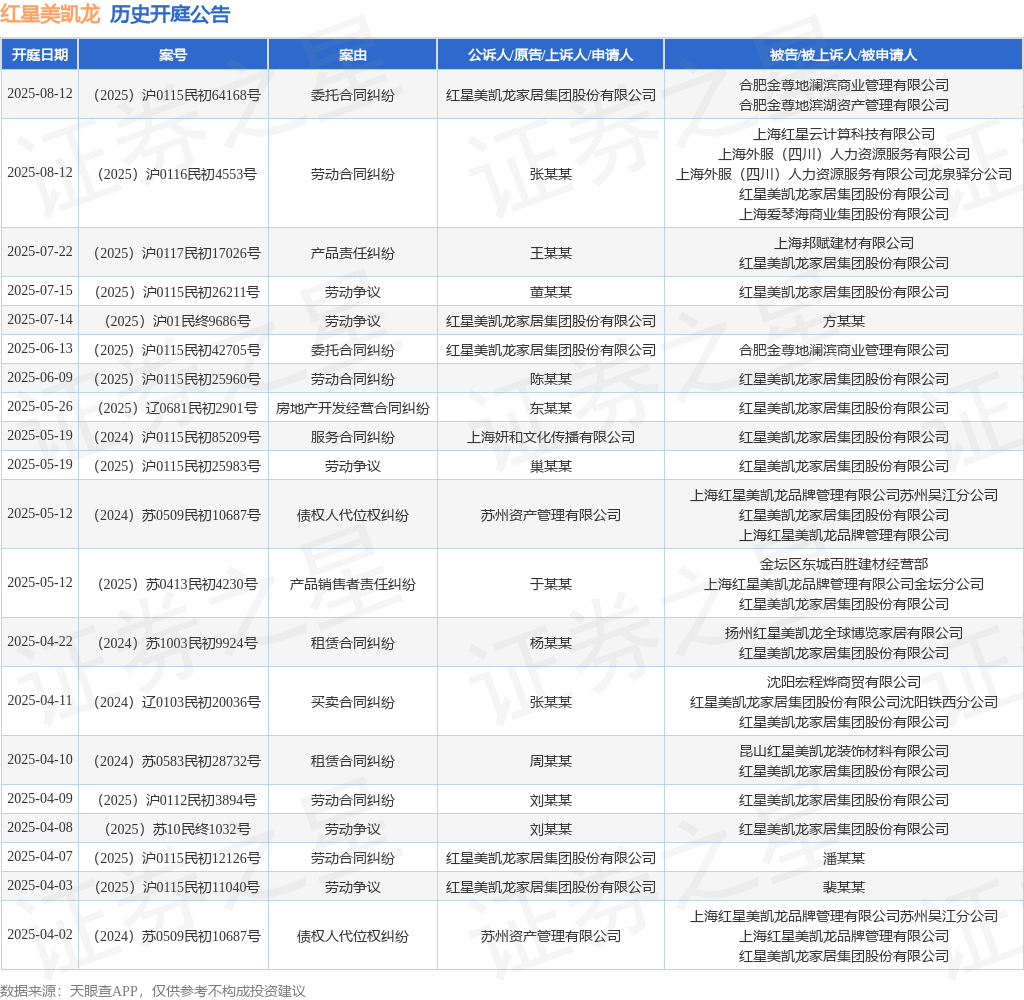Click defendant 扬州红星美凯龙全球博览家居有限公司
Screen dimensions: 1024x1000
(x=844, y=634)
